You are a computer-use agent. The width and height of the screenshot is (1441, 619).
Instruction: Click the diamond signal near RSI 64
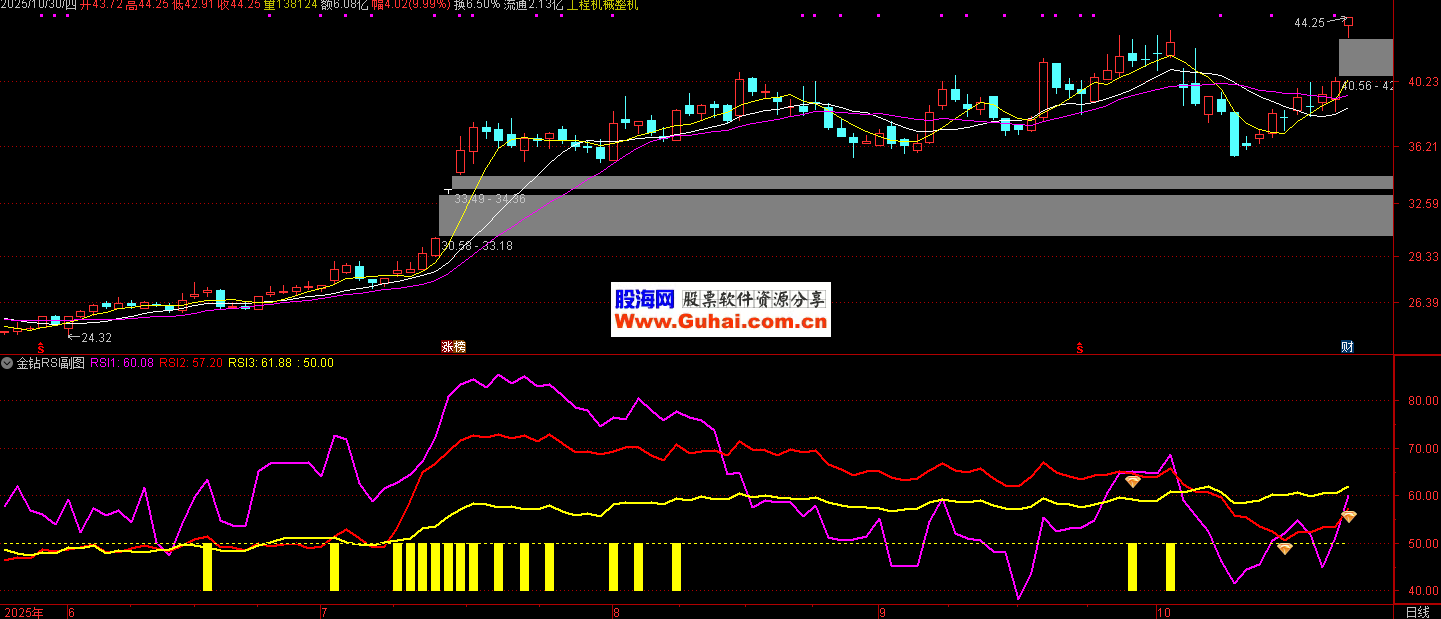[1133, 481]
